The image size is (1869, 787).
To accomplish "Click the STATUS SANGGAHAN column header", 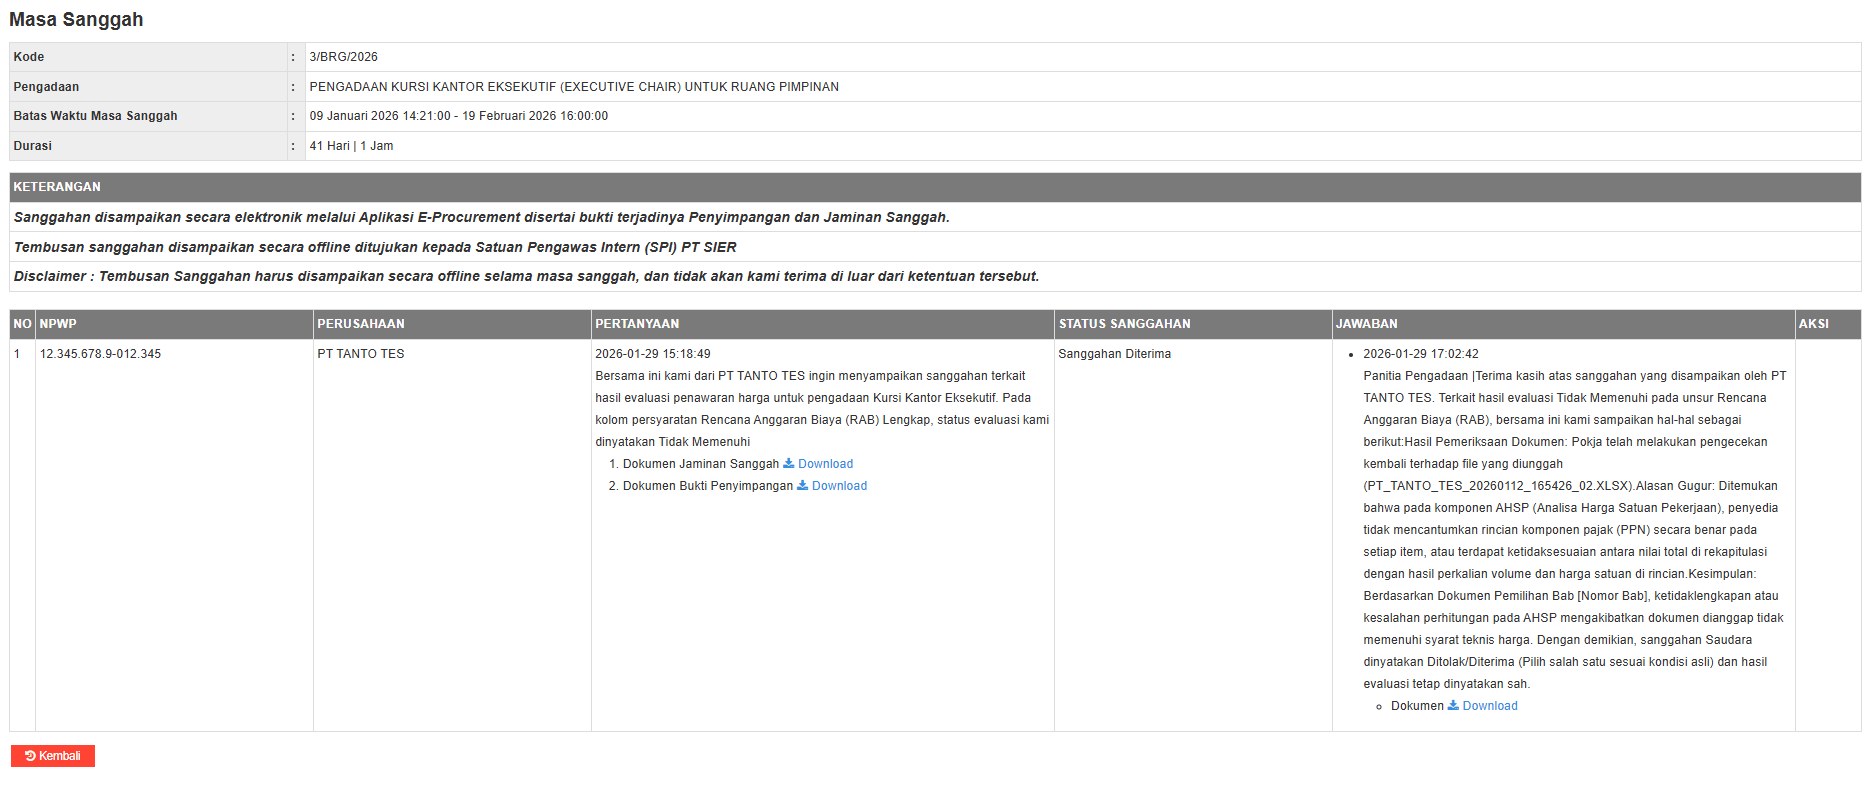I will (1124, 324).
